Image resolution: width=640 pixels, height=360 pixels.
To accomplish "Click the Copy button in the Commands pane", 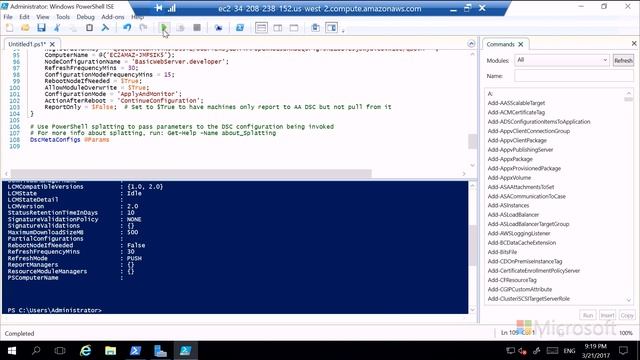I will pos(627,316).
